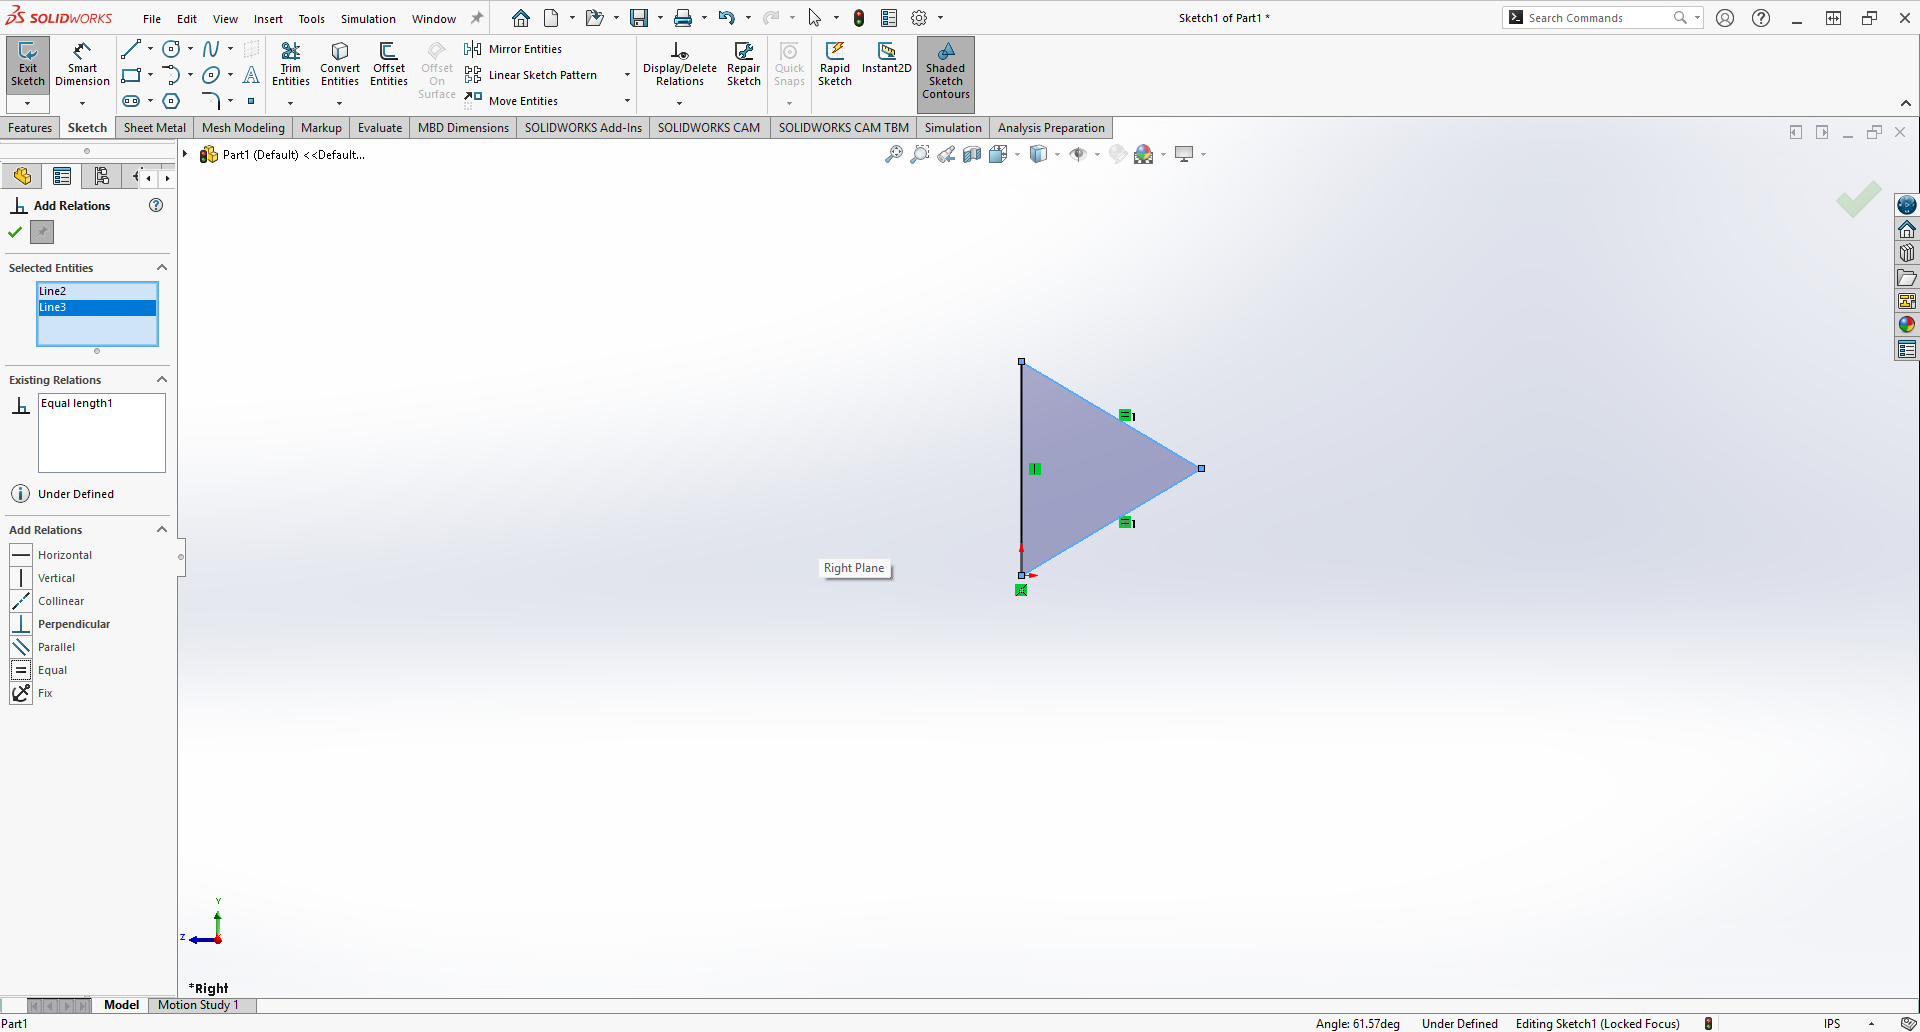Expand the Smart Dimension dropdown
Screen dimensions: 1920x1032
tap(82, 103)
